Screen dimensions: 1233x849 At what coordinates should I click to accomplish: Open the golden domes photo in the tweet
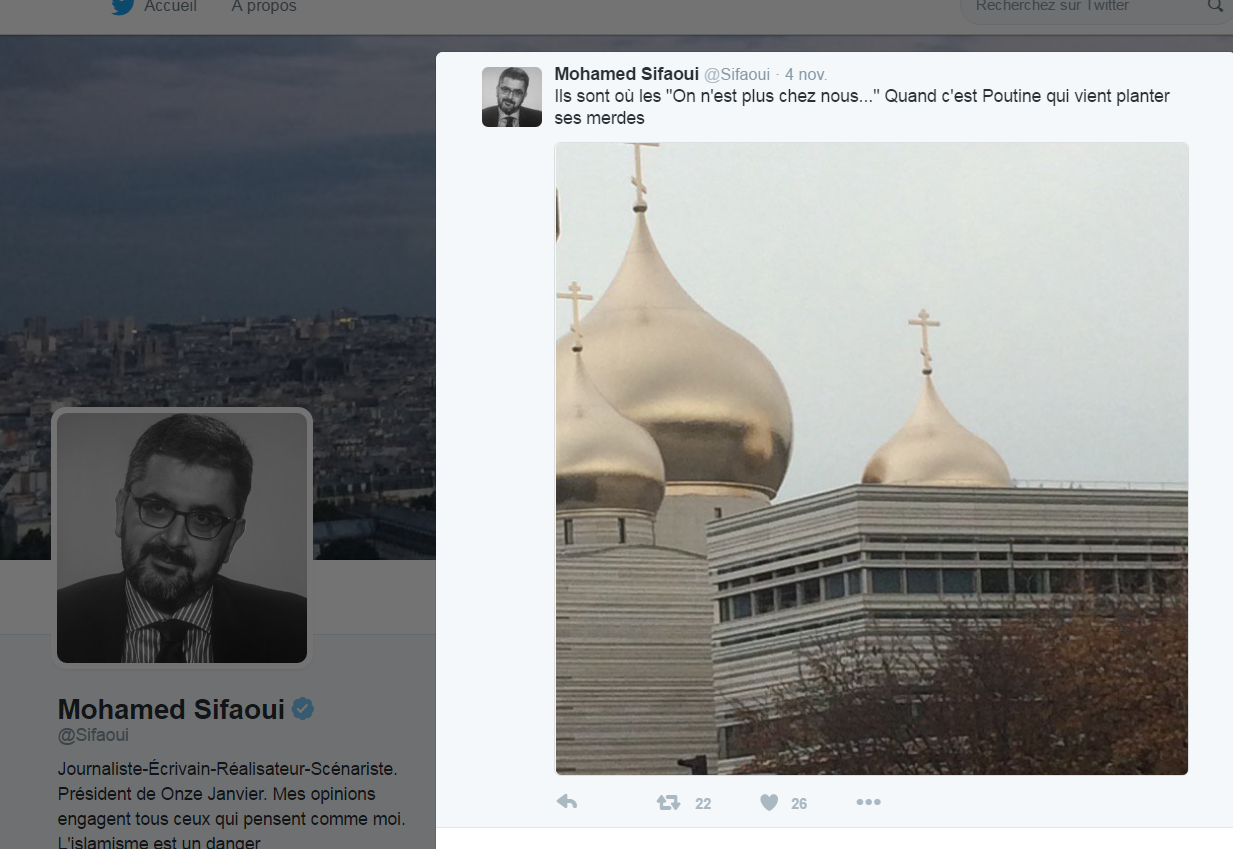[871, 458]
